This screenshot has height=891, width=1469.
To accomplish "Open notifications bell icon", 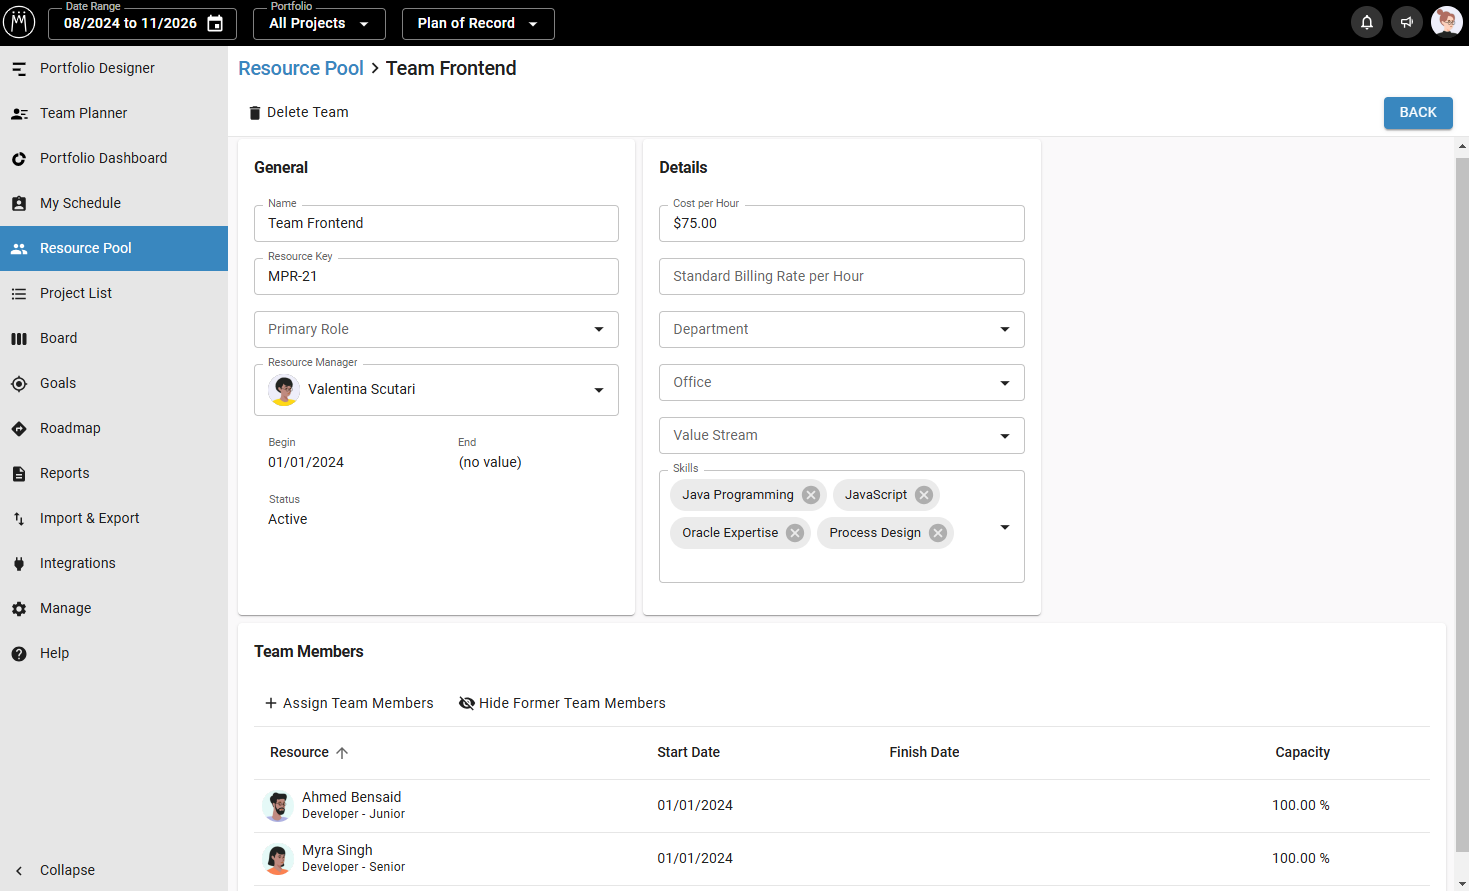I will coord(1367,22).
